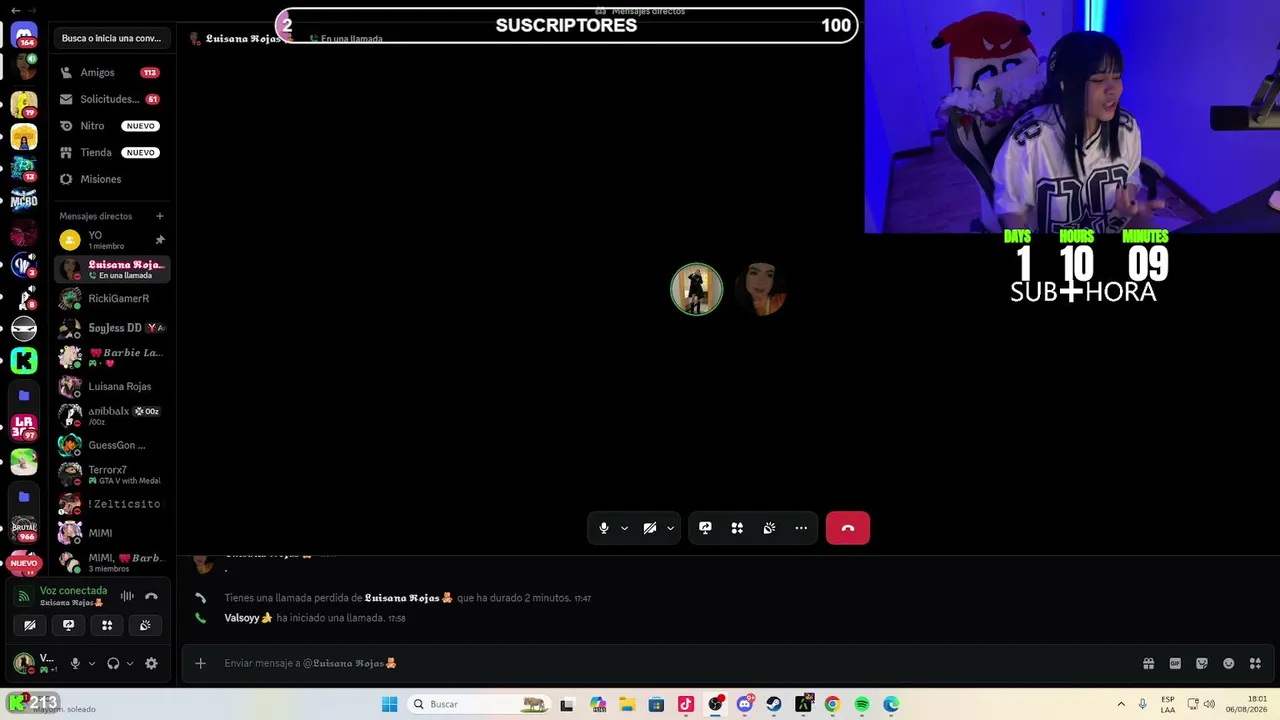Open Discord home direct messages icon
Viewport: 1280px width, 720px height.
tap(24, 35)
